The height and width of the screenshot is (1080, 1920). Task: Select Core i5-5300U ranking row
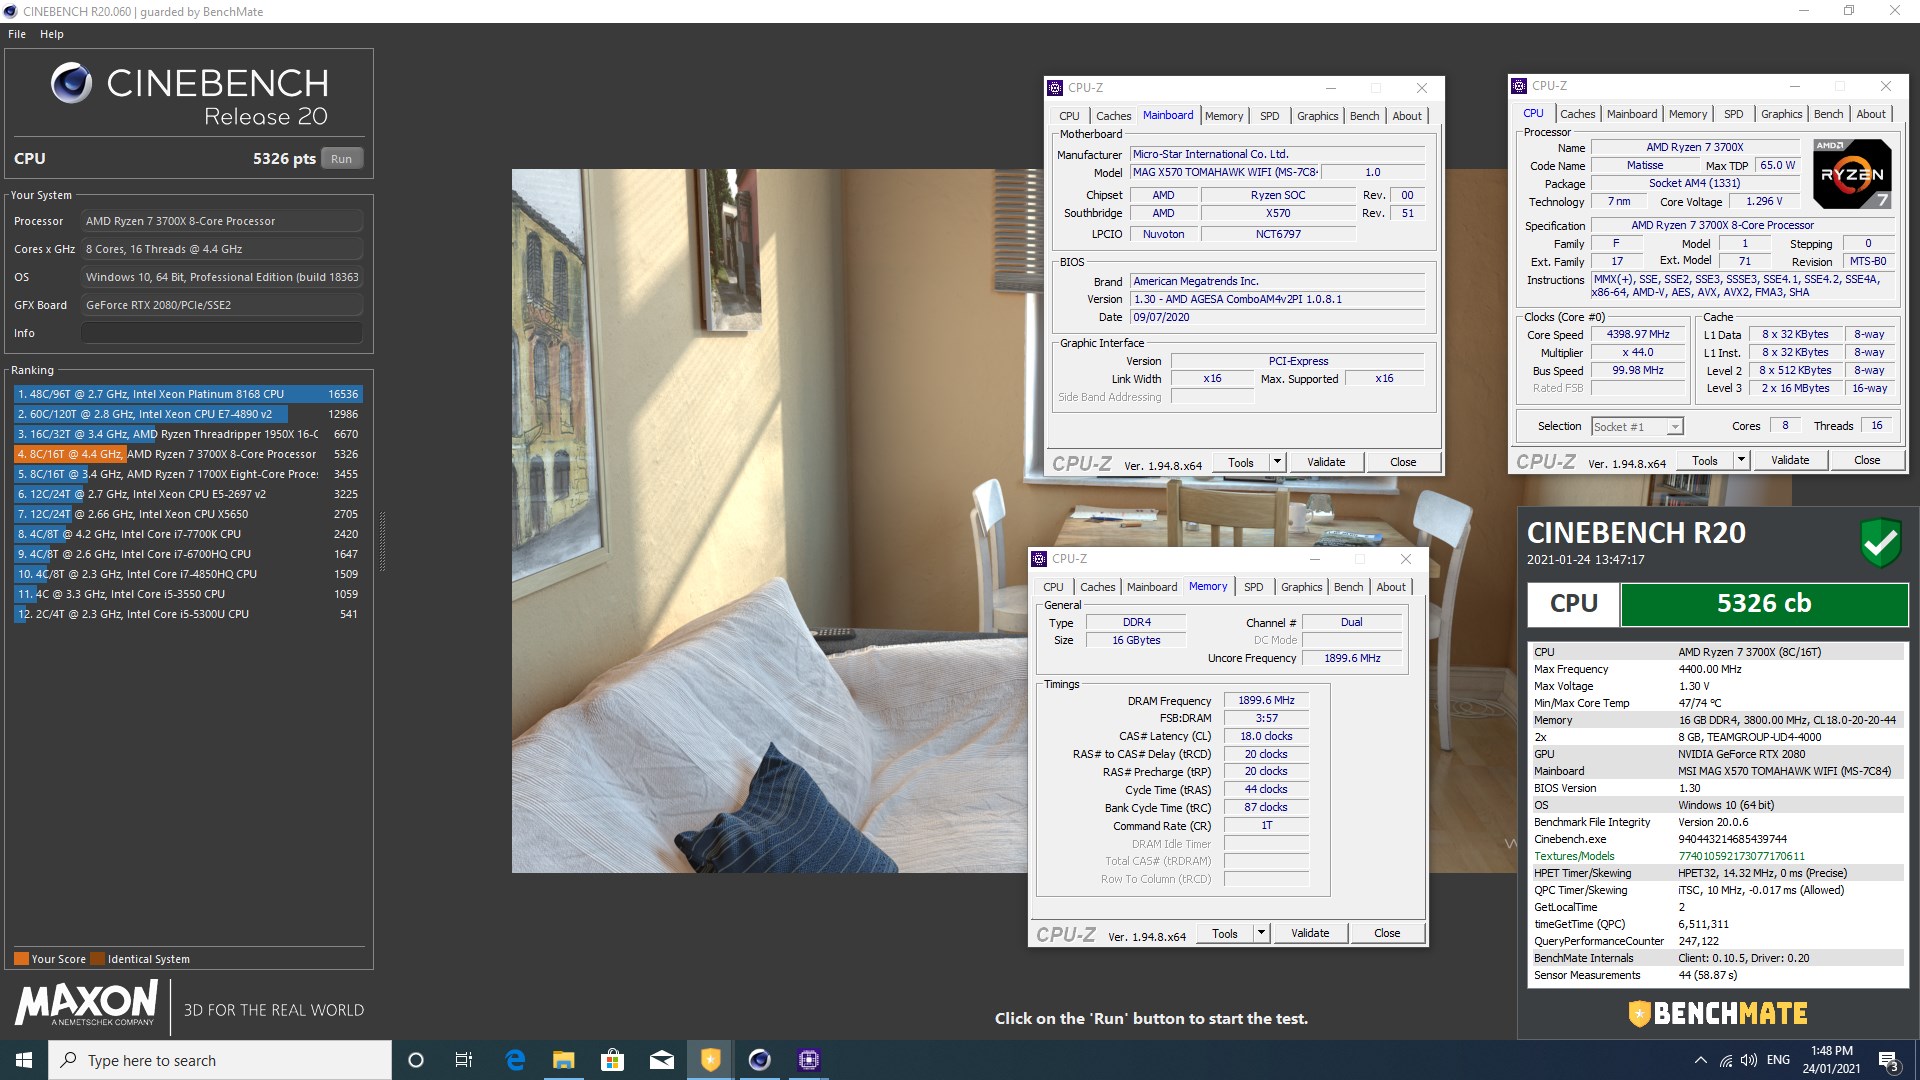coord(187,614)
